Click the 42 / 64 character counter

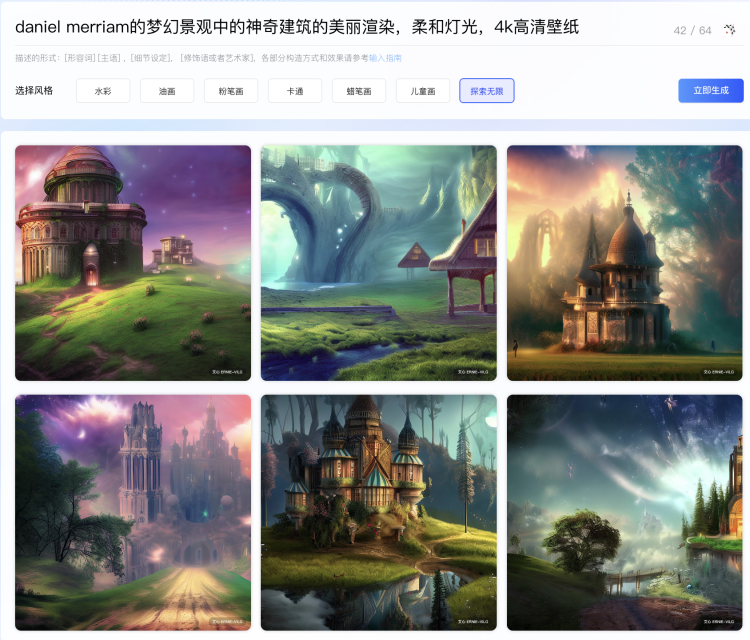(x=692, y=31)
